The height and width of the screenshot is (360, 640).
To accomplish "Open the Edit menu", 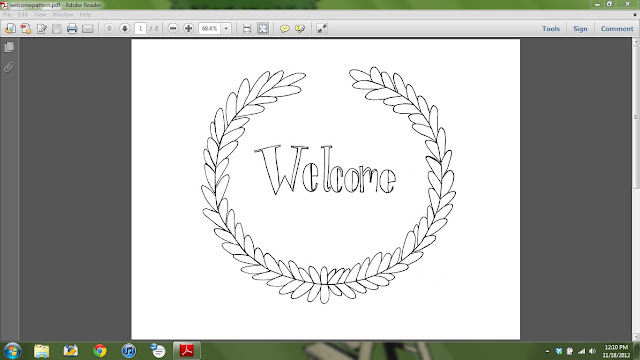I will pos(22,15).
